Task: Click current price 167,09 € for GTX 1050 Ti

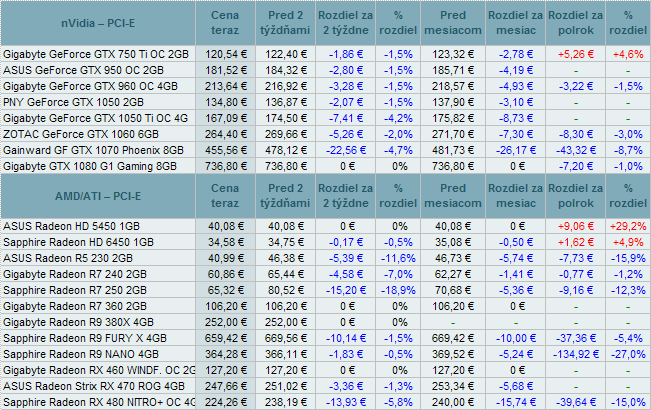Action: [x=225, y=118]
